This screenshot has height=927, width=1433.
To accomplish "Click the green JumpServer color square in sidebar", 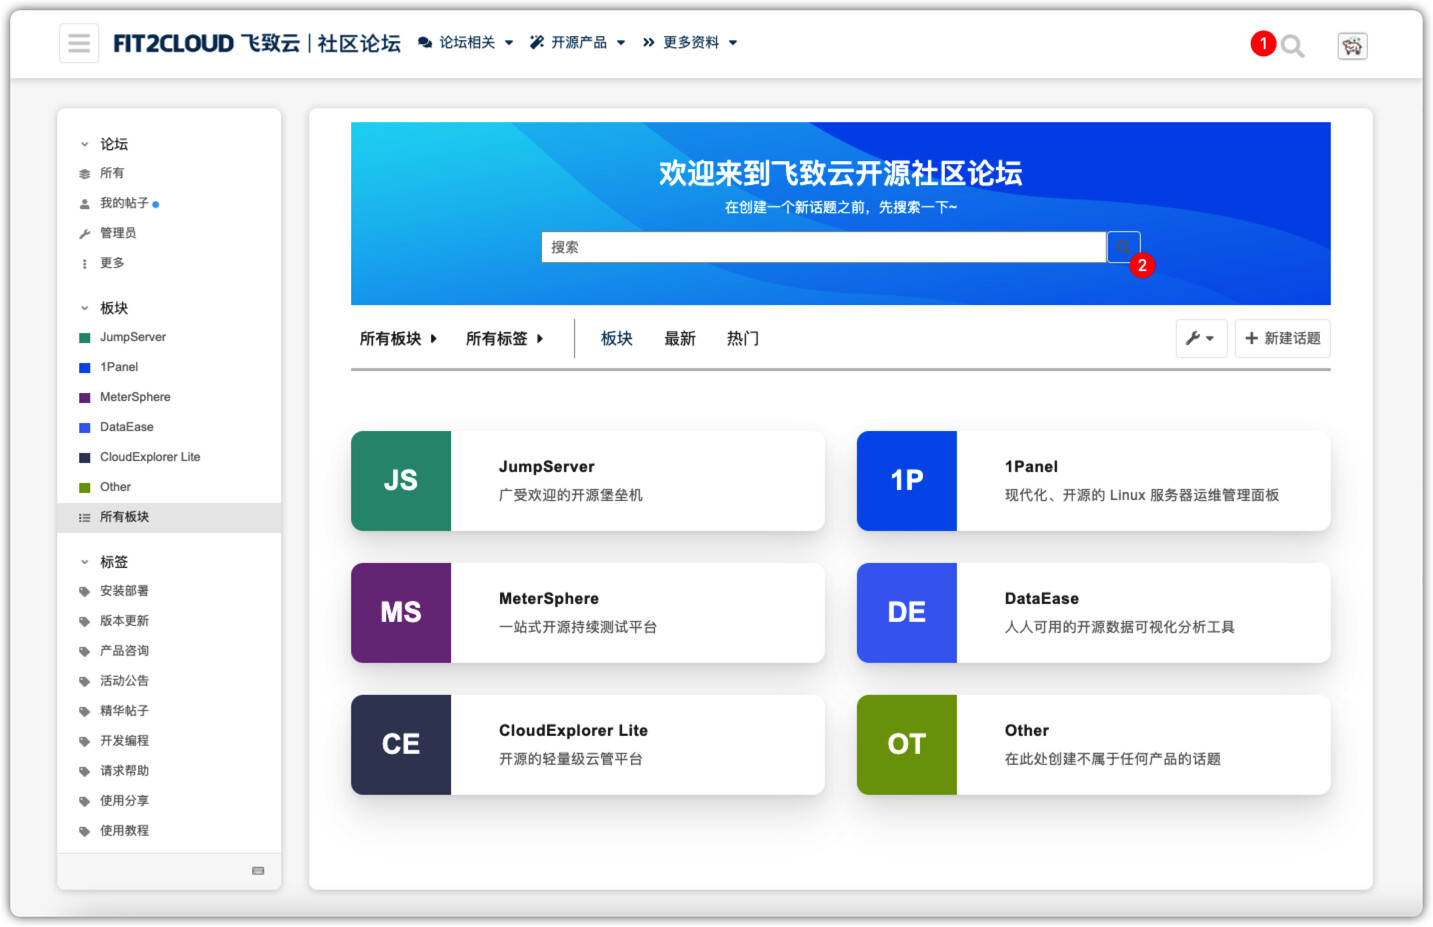I will 84,337.
